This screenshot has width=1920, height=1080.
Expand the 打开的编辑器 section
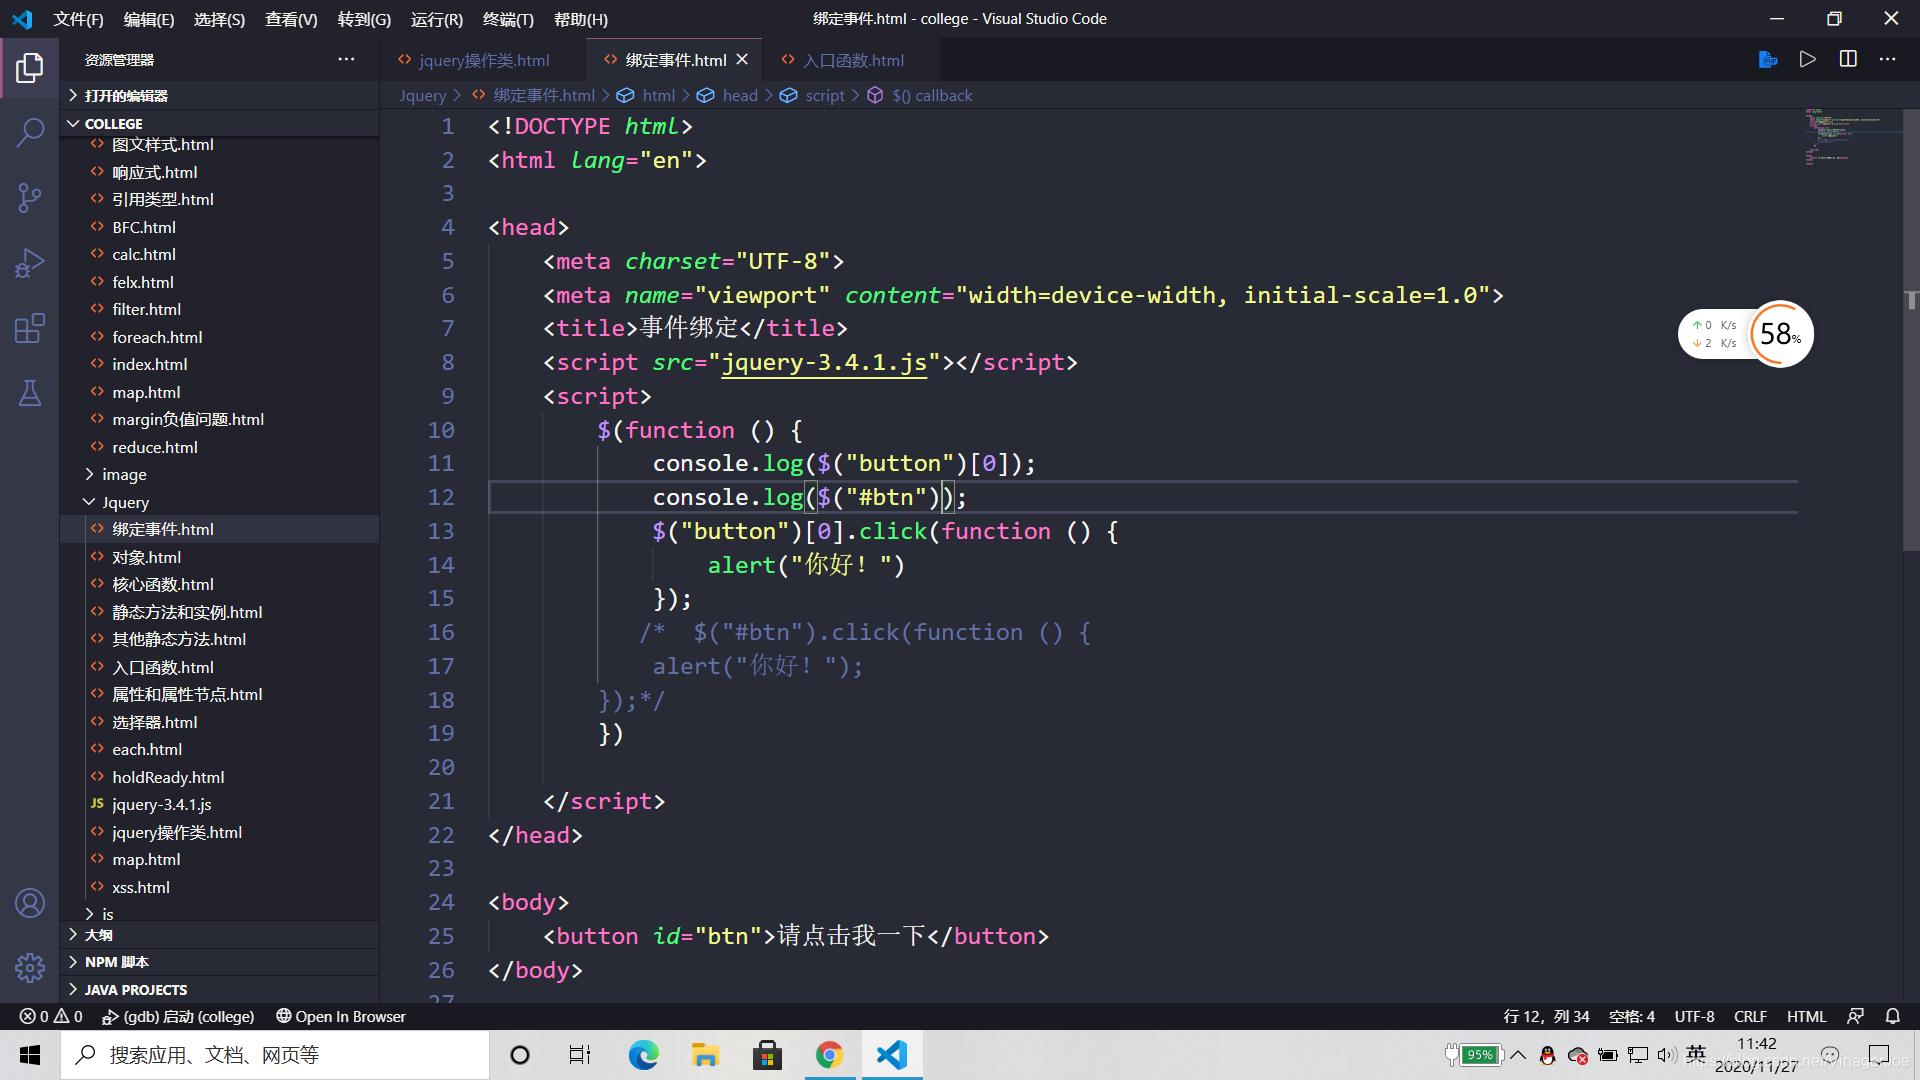220,95
